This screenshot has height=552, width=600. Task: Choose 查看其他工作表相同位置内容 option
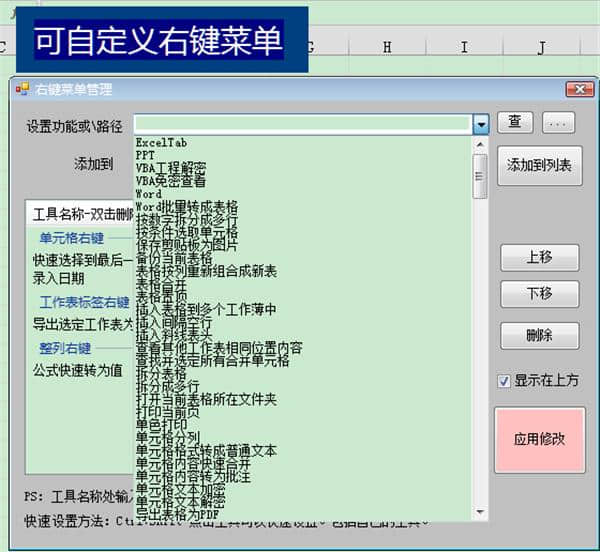tap(219, 348)
